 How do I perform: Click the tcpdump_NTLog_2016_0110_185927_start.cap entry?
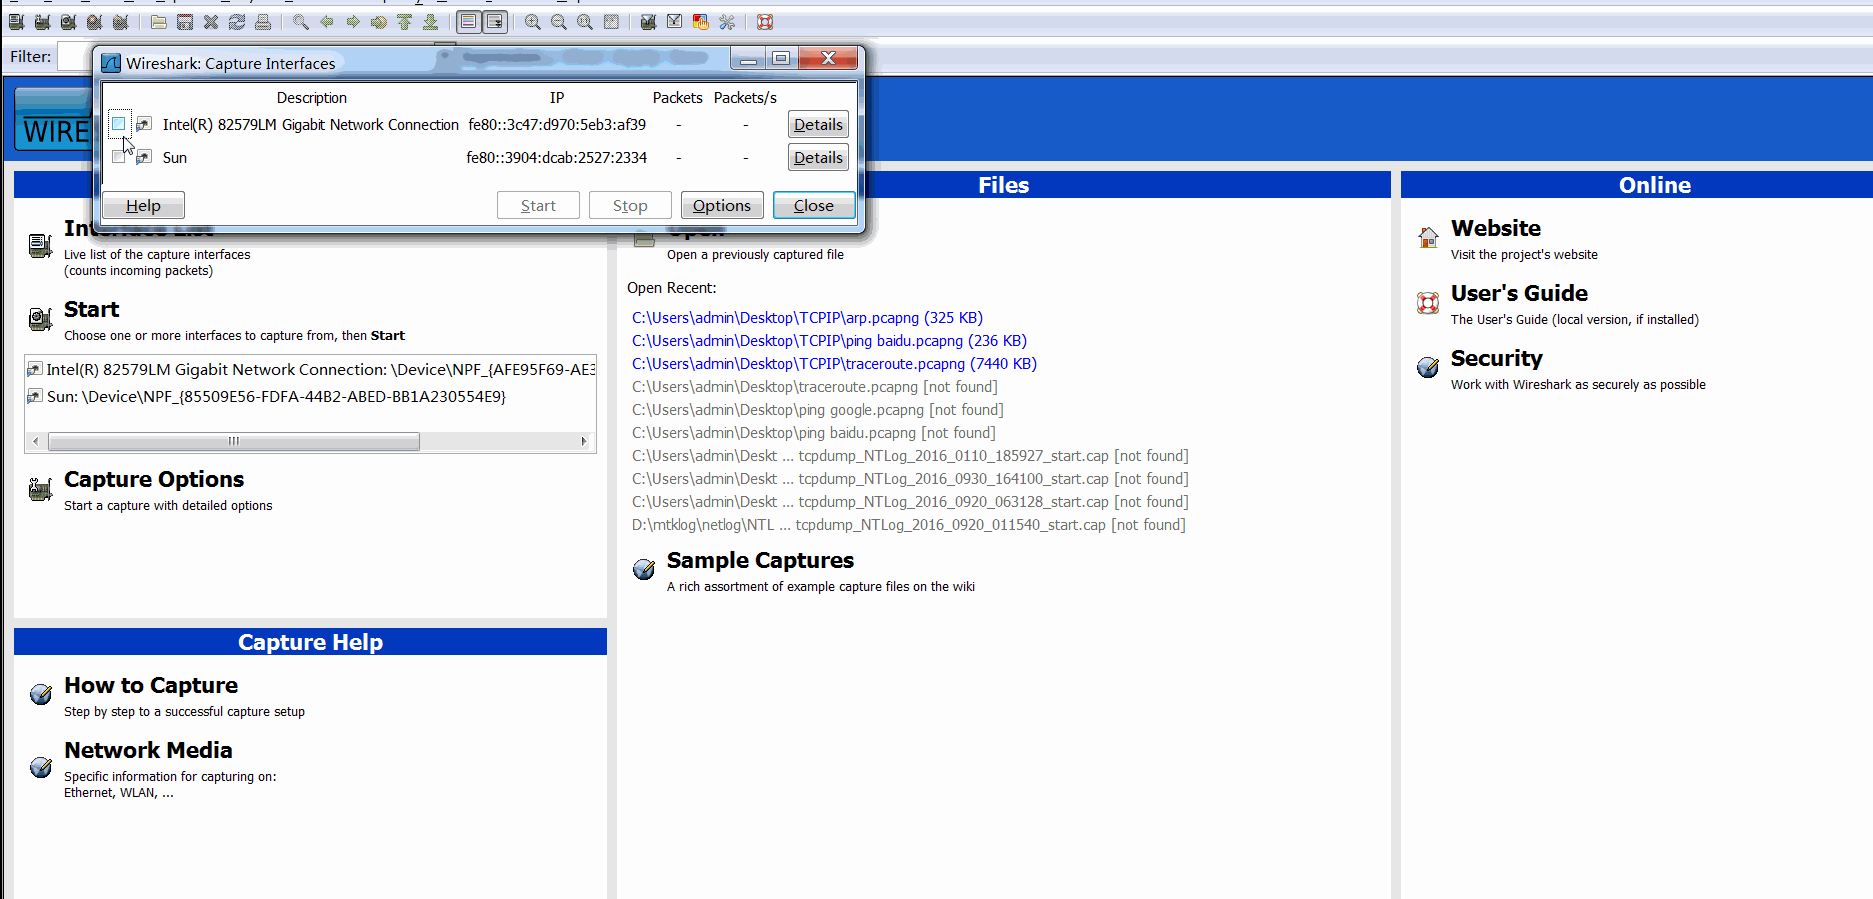[910, 456]
